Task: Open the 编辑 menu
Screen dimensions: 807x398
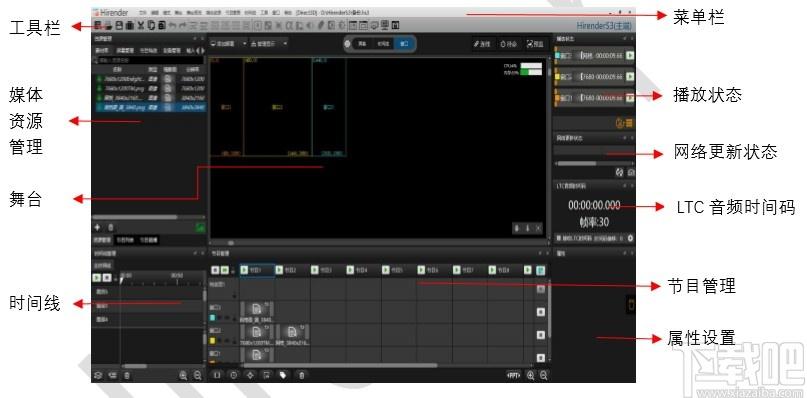Action: point(155,11)
